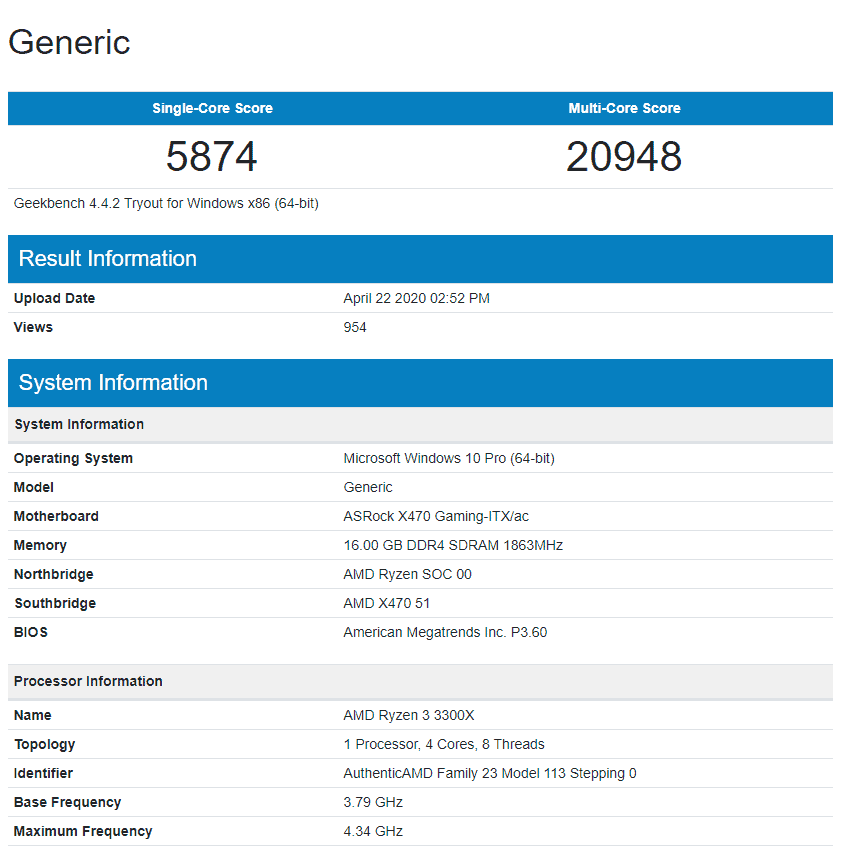The image size is (852, 849).
Task: Click the Processor Information subheader
Action: tap(420, 682)
